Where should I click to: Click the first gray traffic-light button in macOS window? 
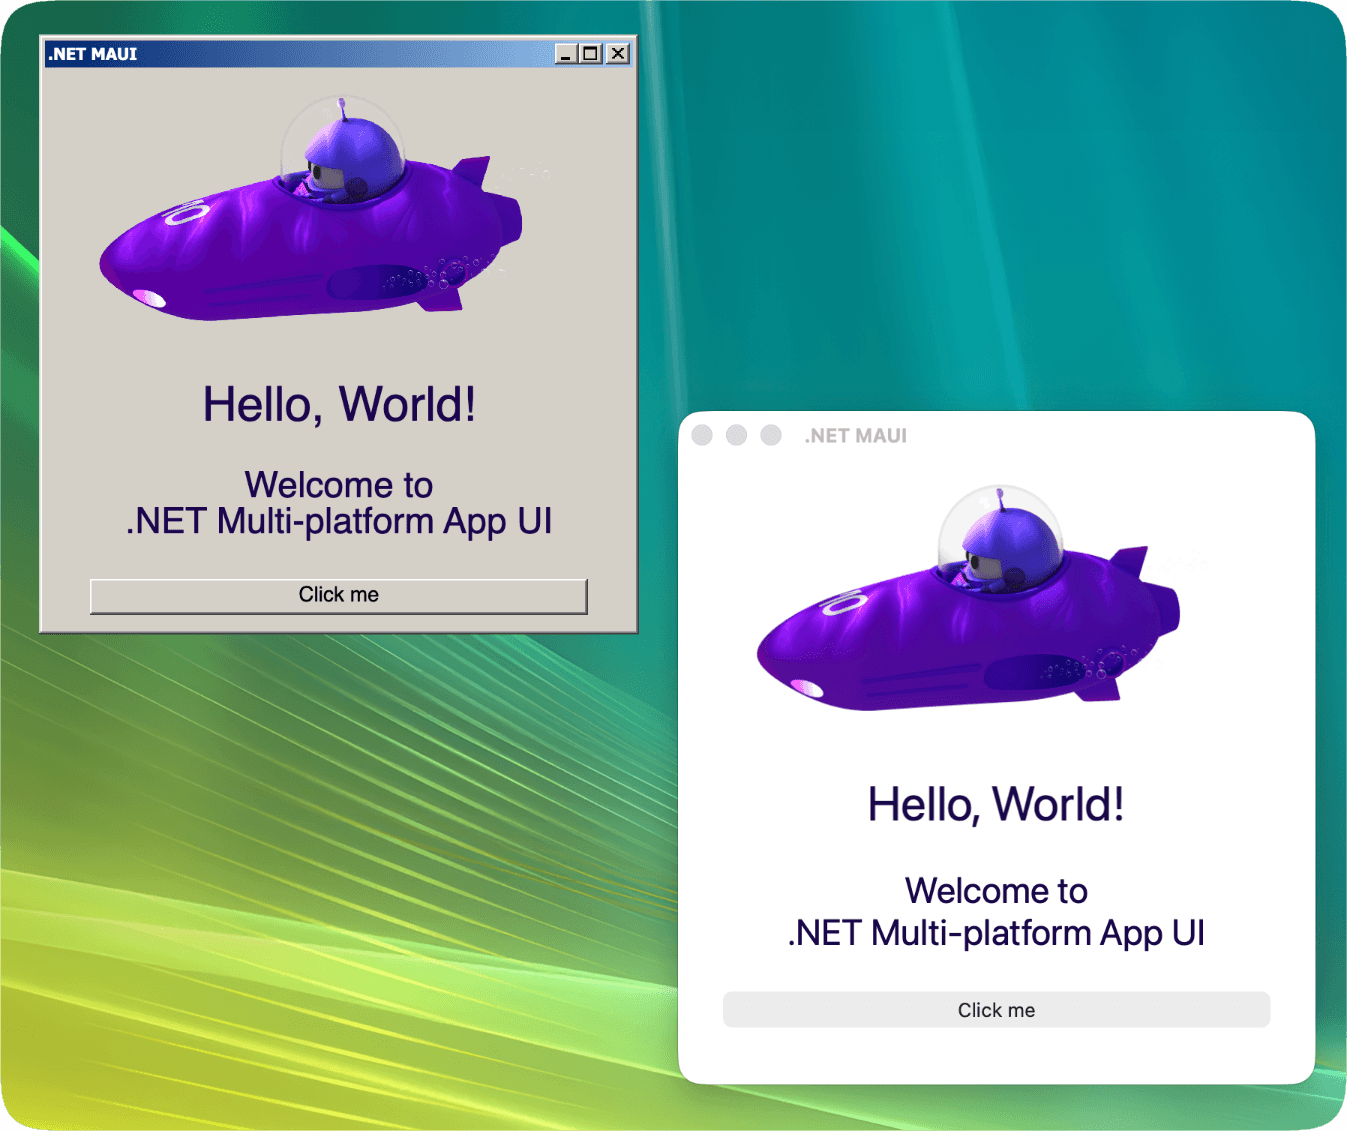pyautogui.click(x=702, y=435)
